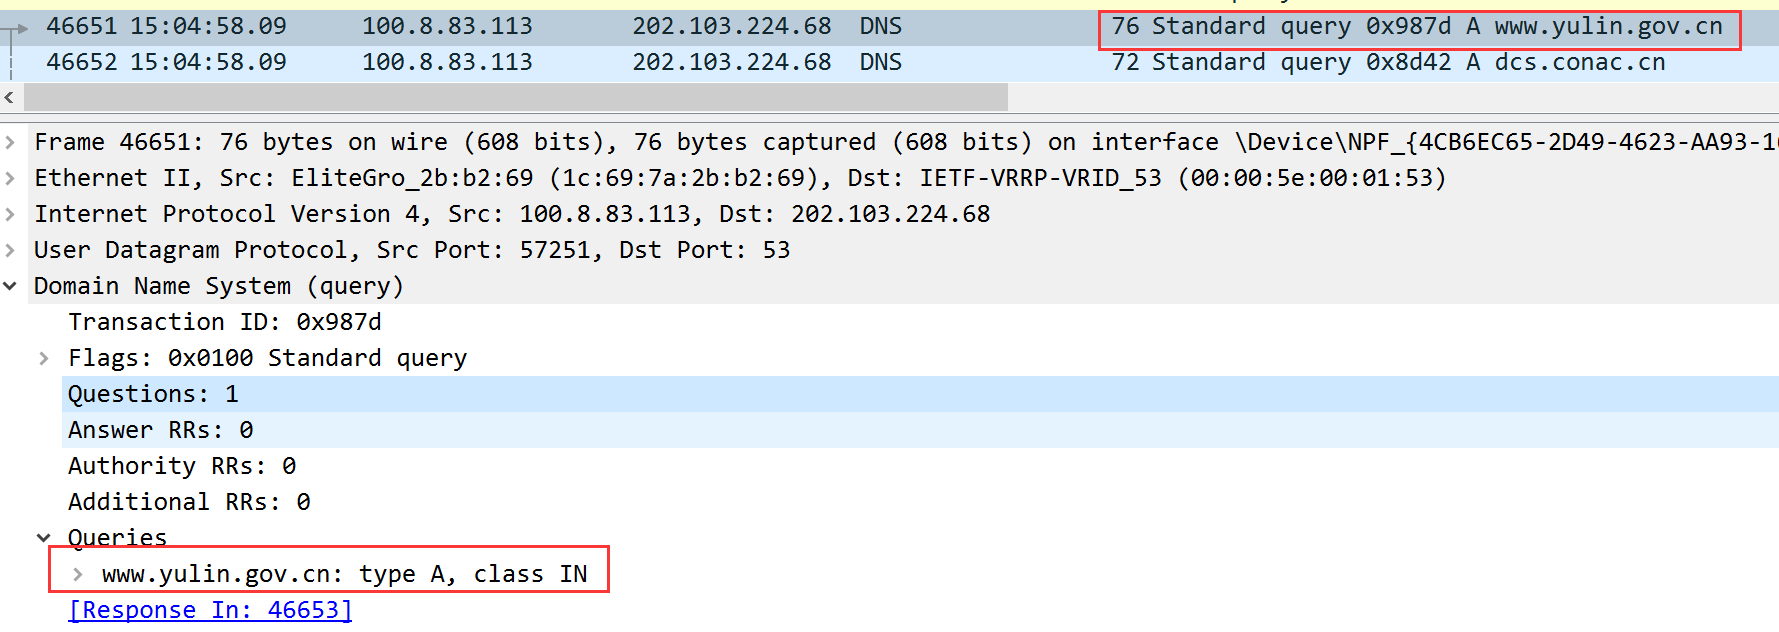
Task: Select the Questions: 1 field
Action: (x=153, y=394)
